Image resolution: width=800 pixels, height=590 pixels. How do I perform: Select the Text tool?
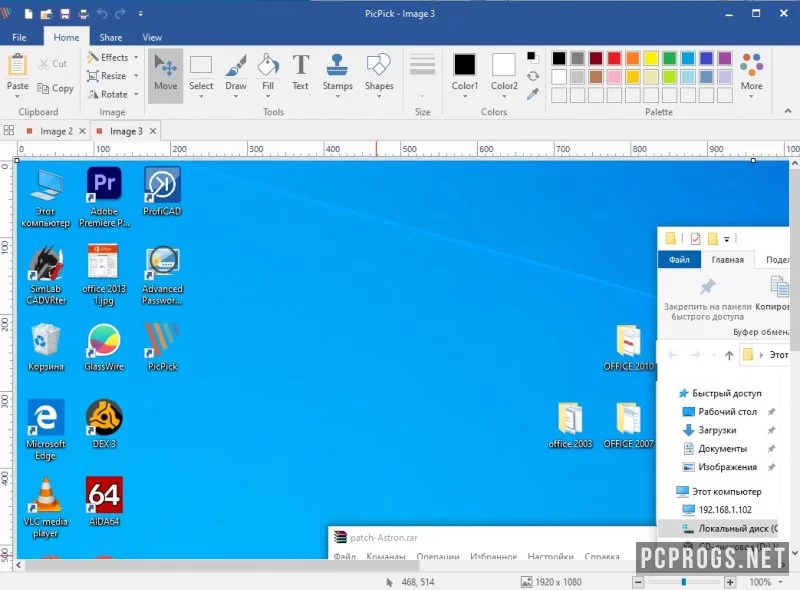tap(301, 73)
